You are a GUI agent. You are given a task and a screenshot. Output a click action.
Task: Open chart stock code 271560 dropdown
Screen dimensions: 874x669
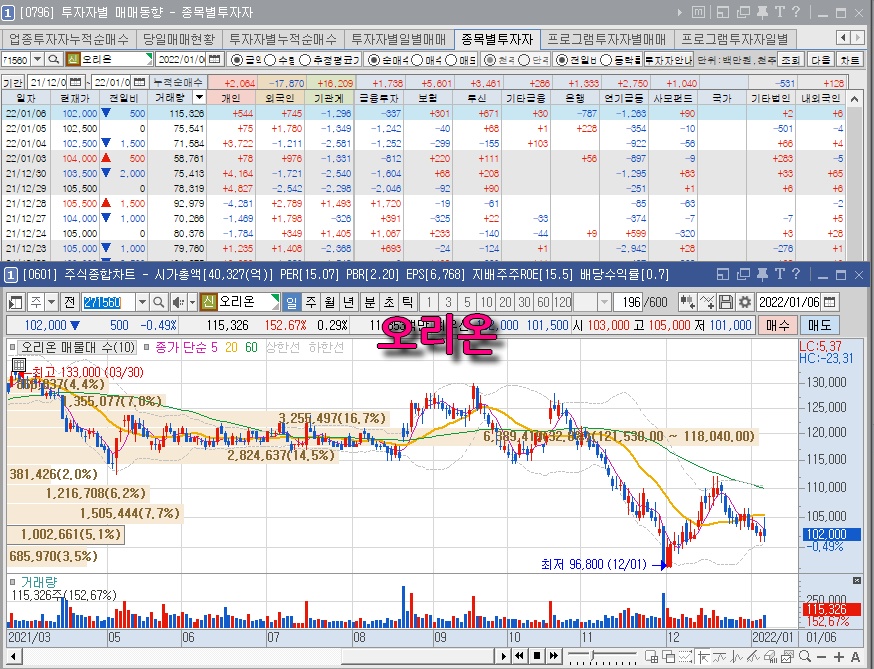142,303
